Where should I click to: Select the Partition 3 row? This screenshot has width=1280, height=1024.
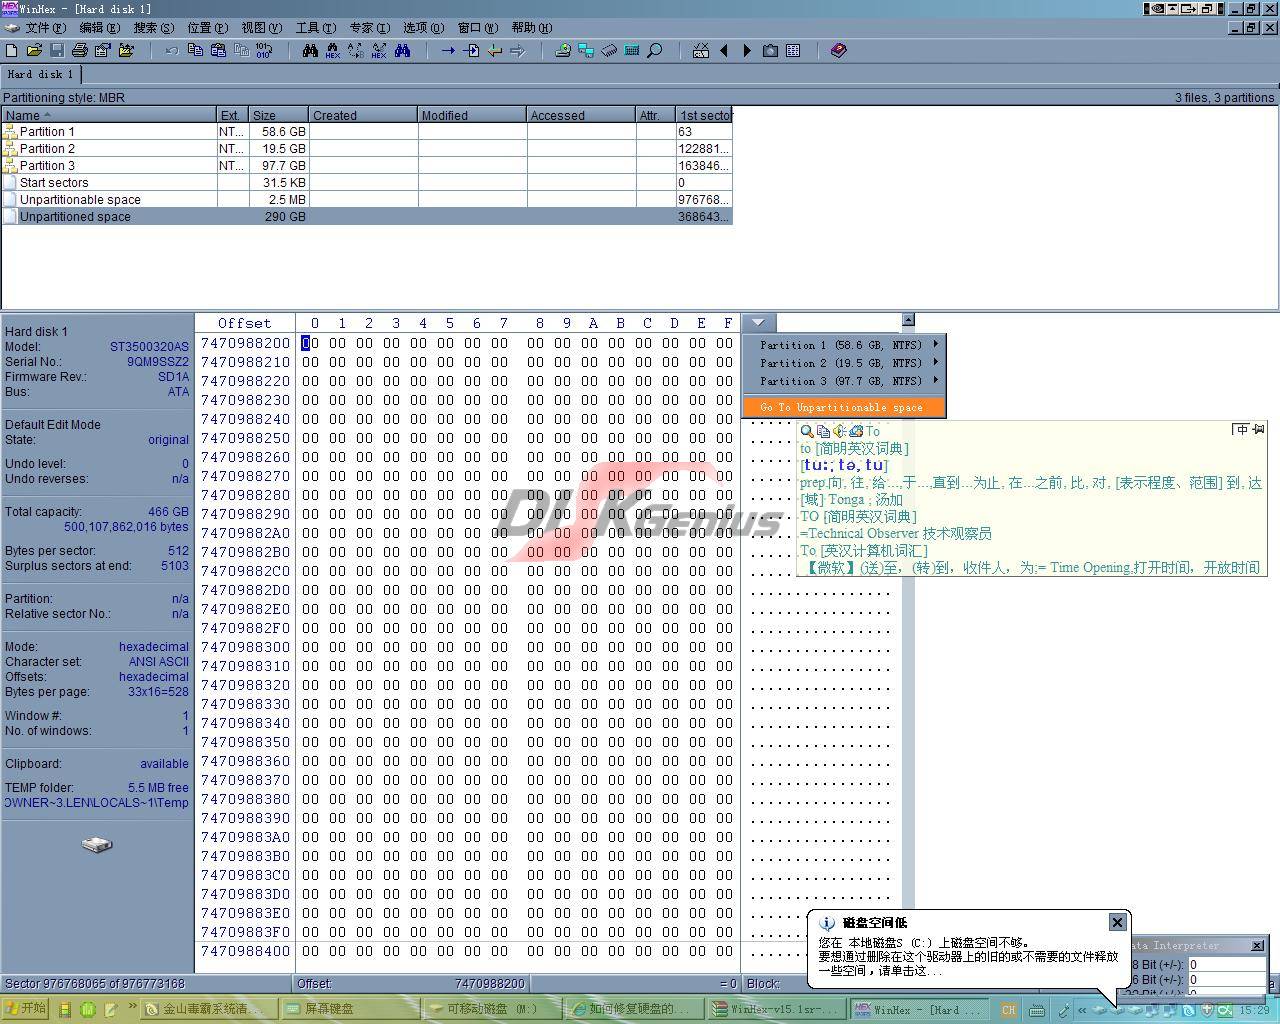(x=367, y=166)
